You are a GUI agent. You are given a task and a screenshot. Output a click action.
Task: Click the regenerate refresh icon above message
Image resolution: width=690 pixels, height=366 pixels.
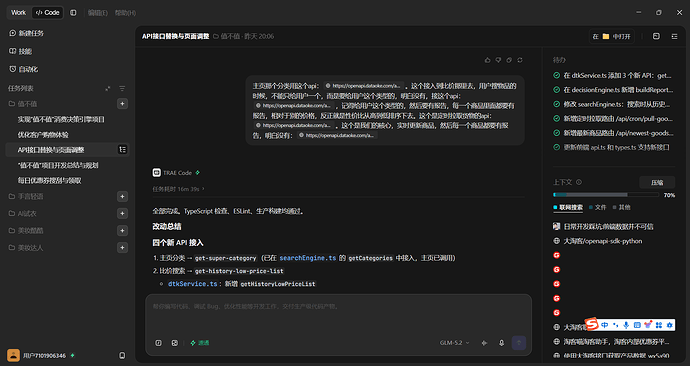pos(520,60)
